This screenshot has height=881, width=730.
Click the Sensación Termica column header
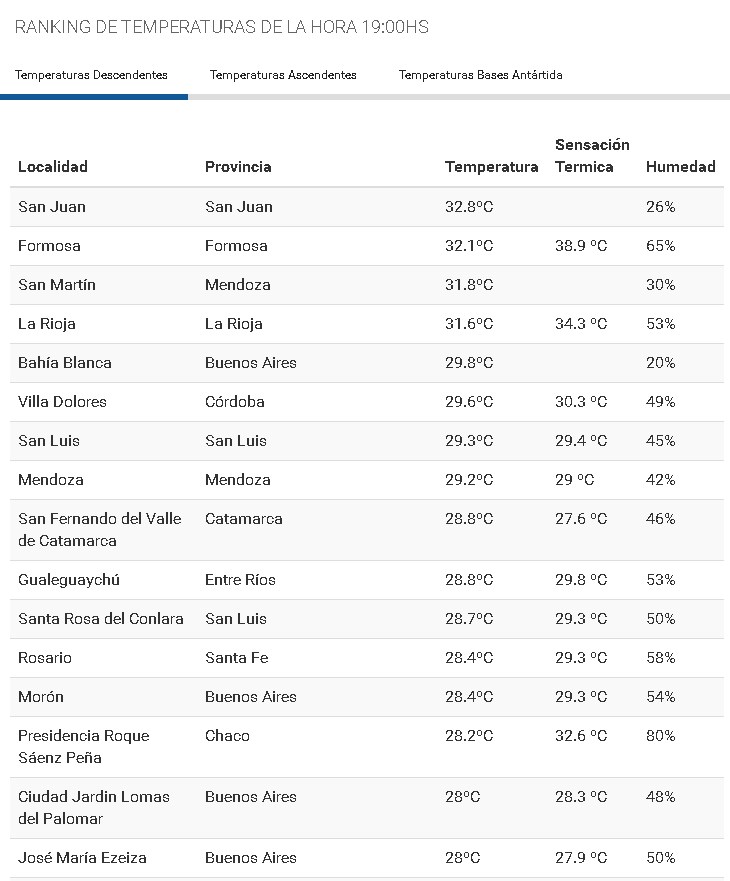click(x=592, y=156)
